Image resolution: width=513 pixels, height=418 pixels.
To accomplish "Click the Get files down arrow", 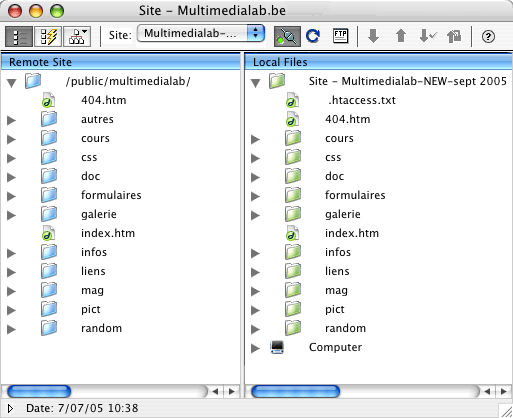I will (373, 36).
